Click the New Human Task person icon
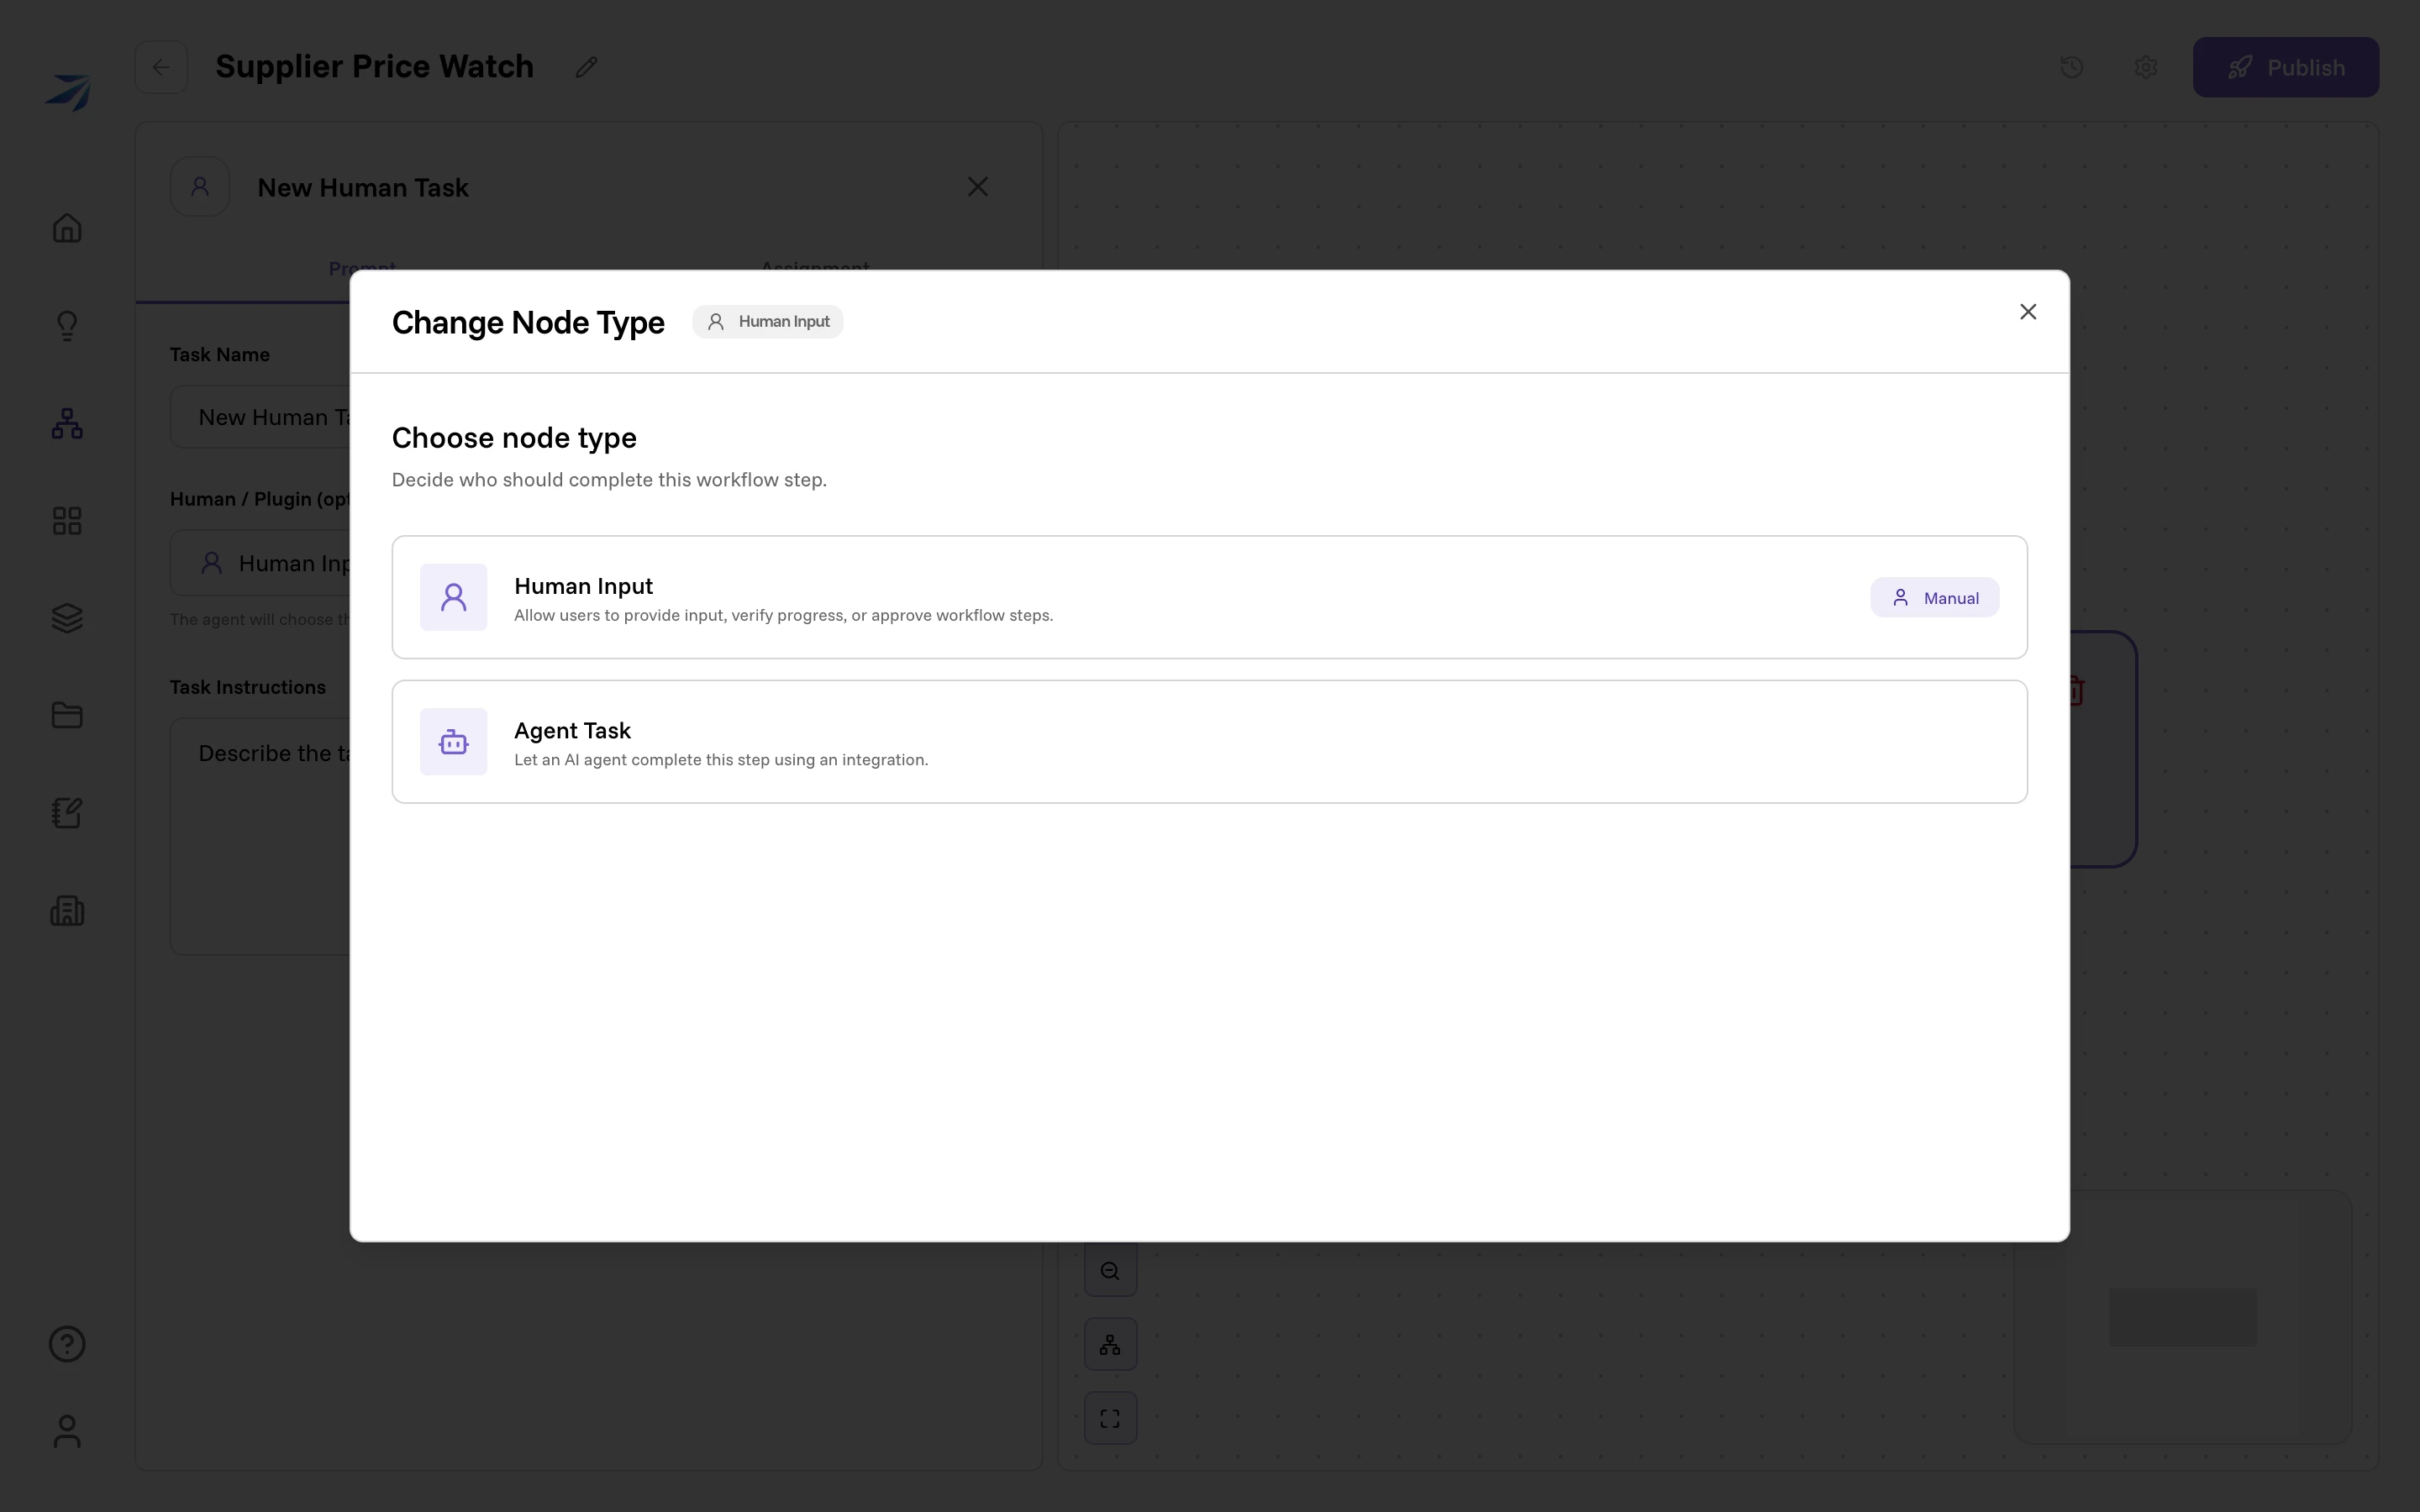The height and width of the screenshot is (1512, 2420). click(200, 187)
